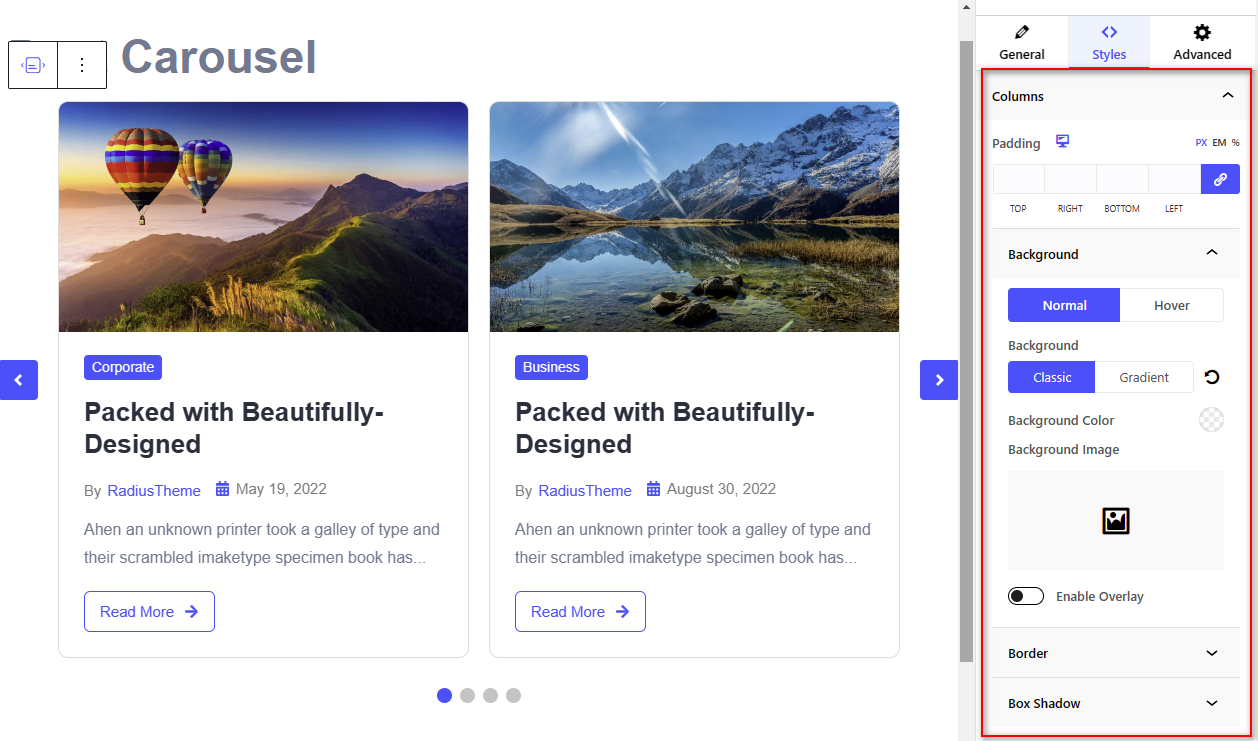
Task: Click the block type icon in toolbar
Action: pos(33,65)
